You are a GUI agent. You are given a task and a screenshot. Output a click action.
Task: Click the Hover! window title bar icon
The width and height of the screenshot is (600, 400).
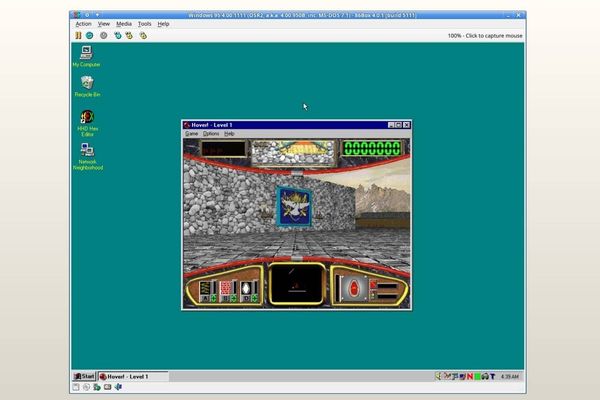click(x=187, y=125)
